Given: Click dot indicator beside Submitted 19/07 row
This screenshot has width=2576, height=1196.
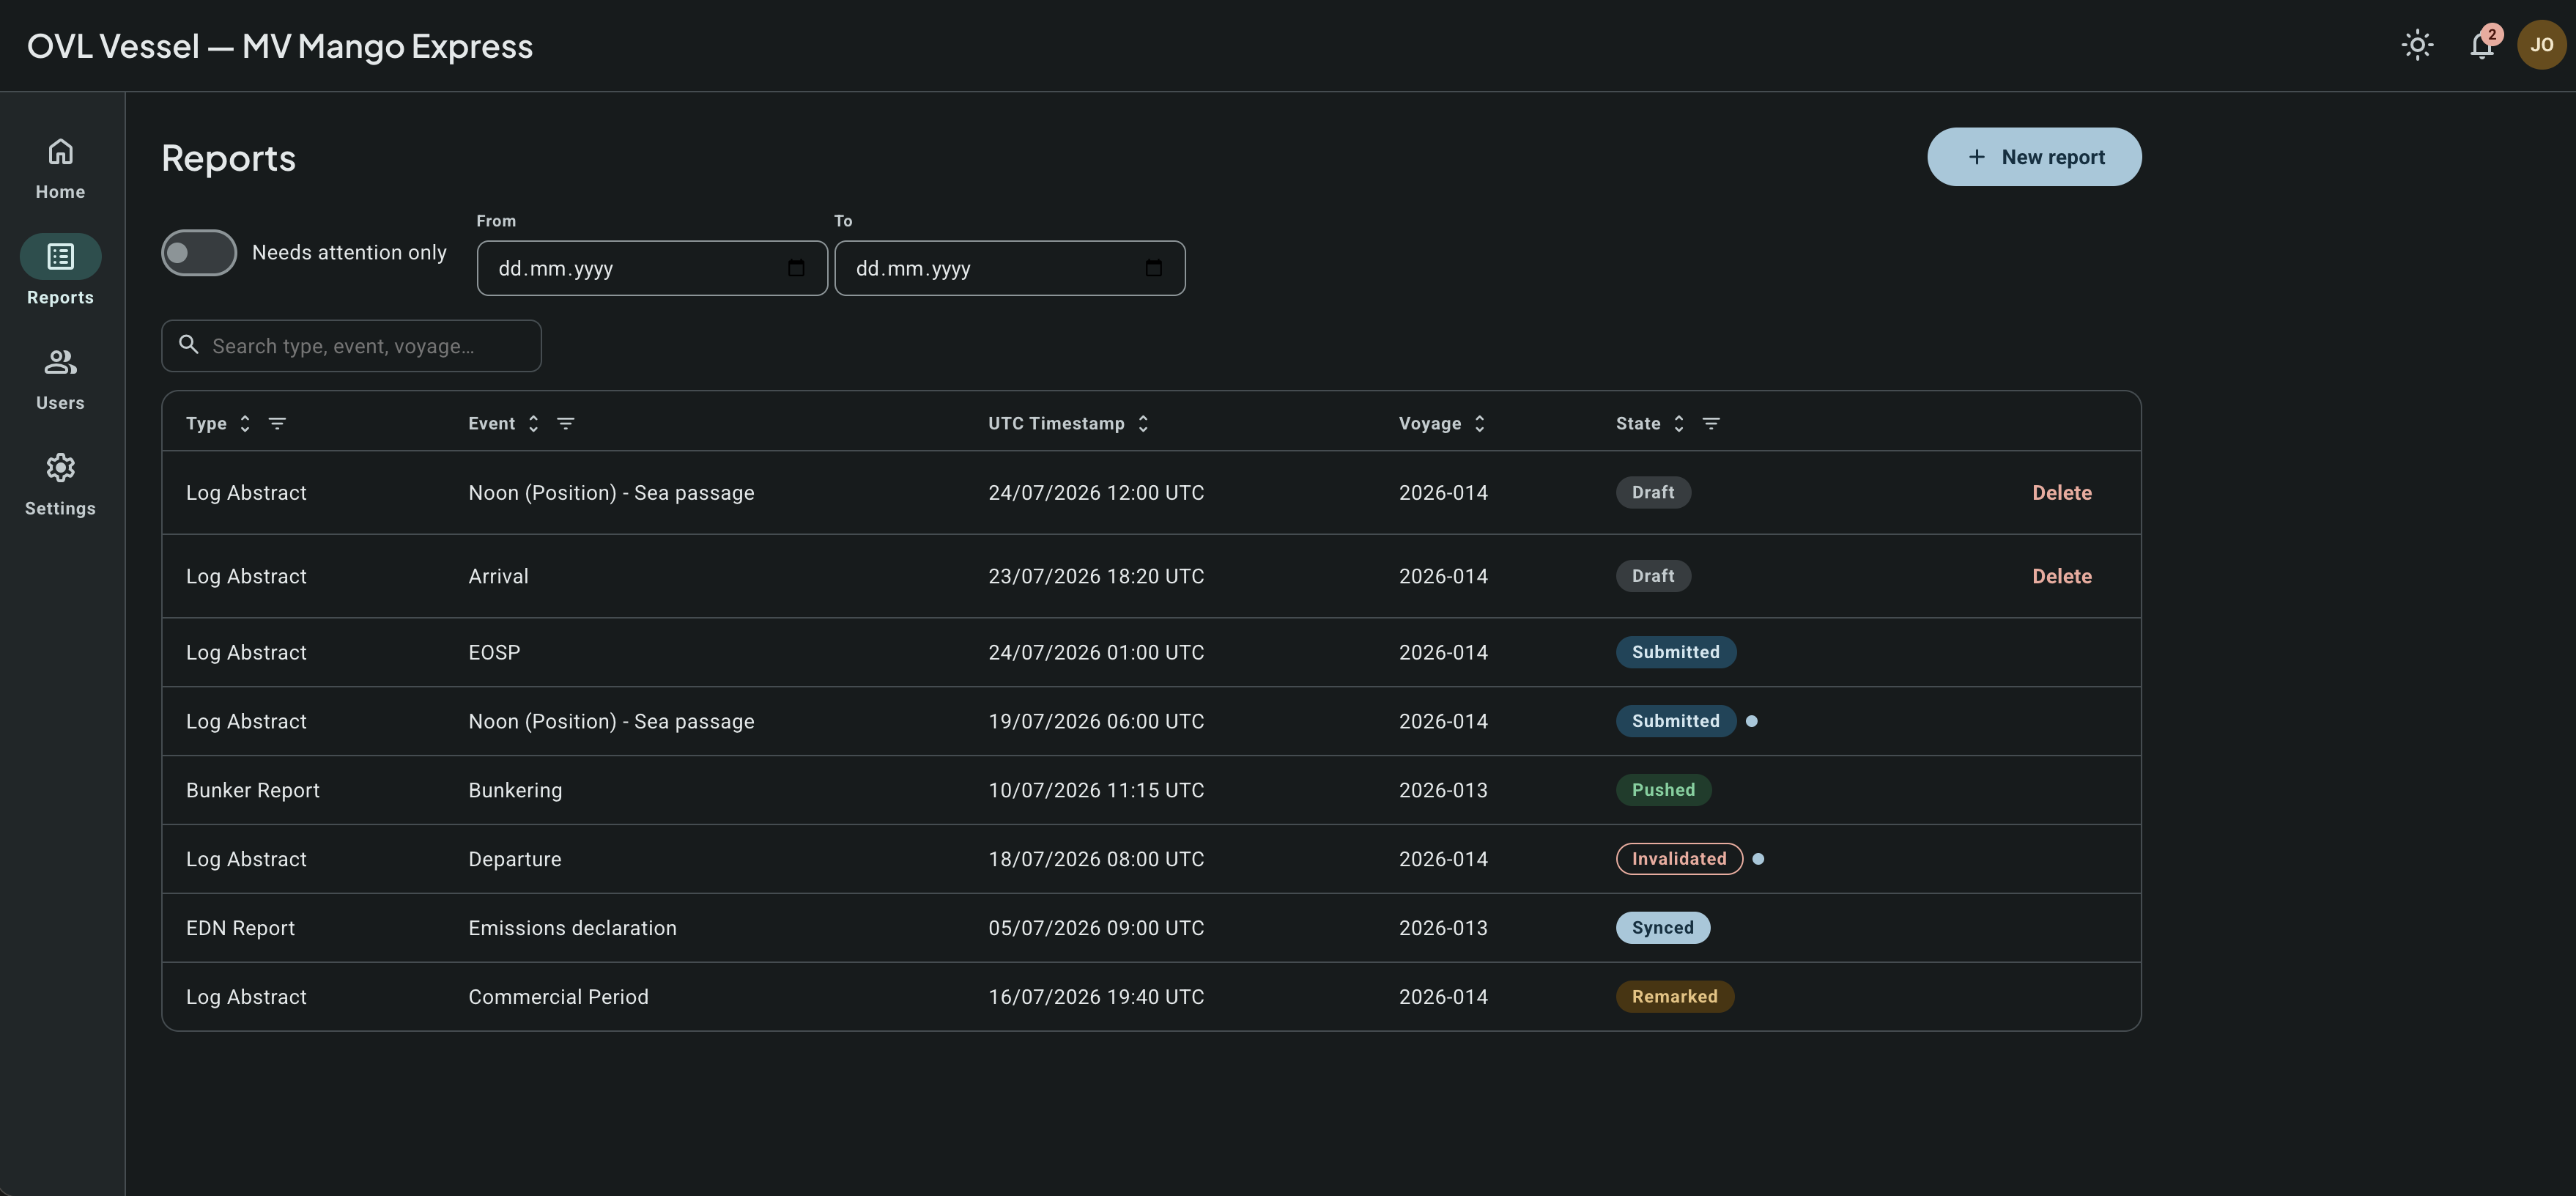Looking at the screenshot, I should tap(1751, 721).
